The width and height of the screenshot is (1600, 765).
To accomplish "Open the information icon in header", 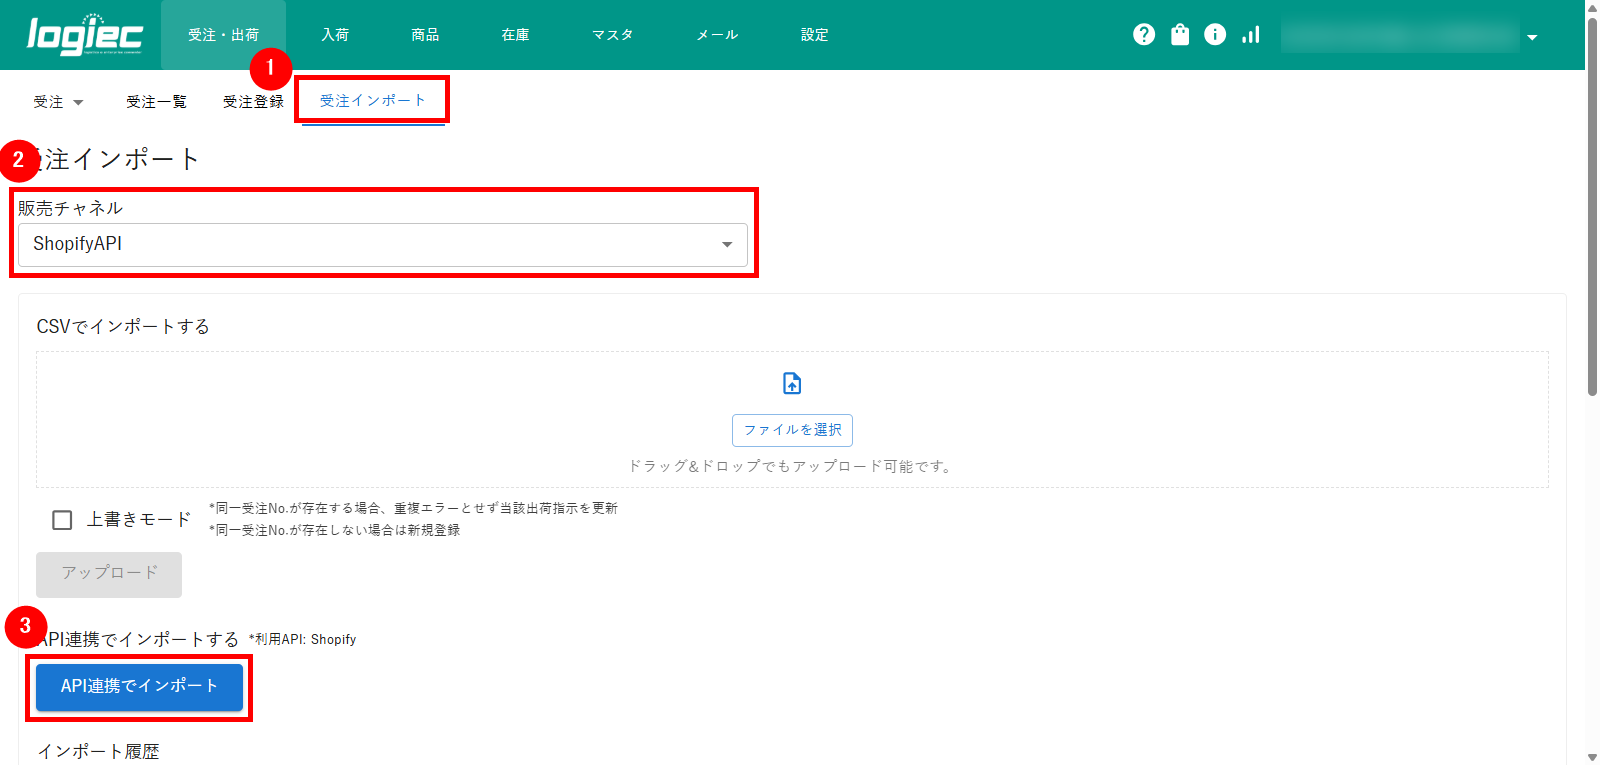I will tap(1215, 35).
